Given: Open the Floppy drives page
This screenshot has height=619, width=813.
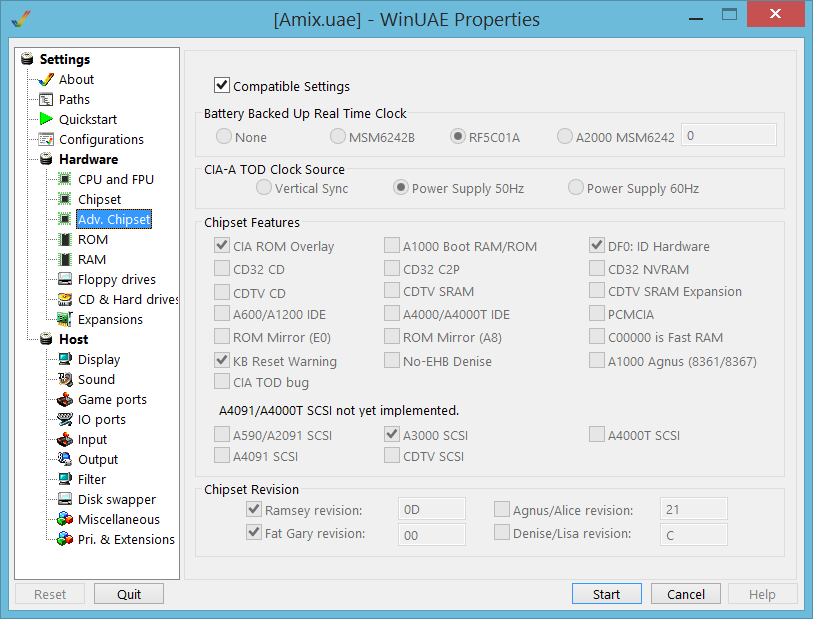Looking at the screenshot, I should [117, 279].
